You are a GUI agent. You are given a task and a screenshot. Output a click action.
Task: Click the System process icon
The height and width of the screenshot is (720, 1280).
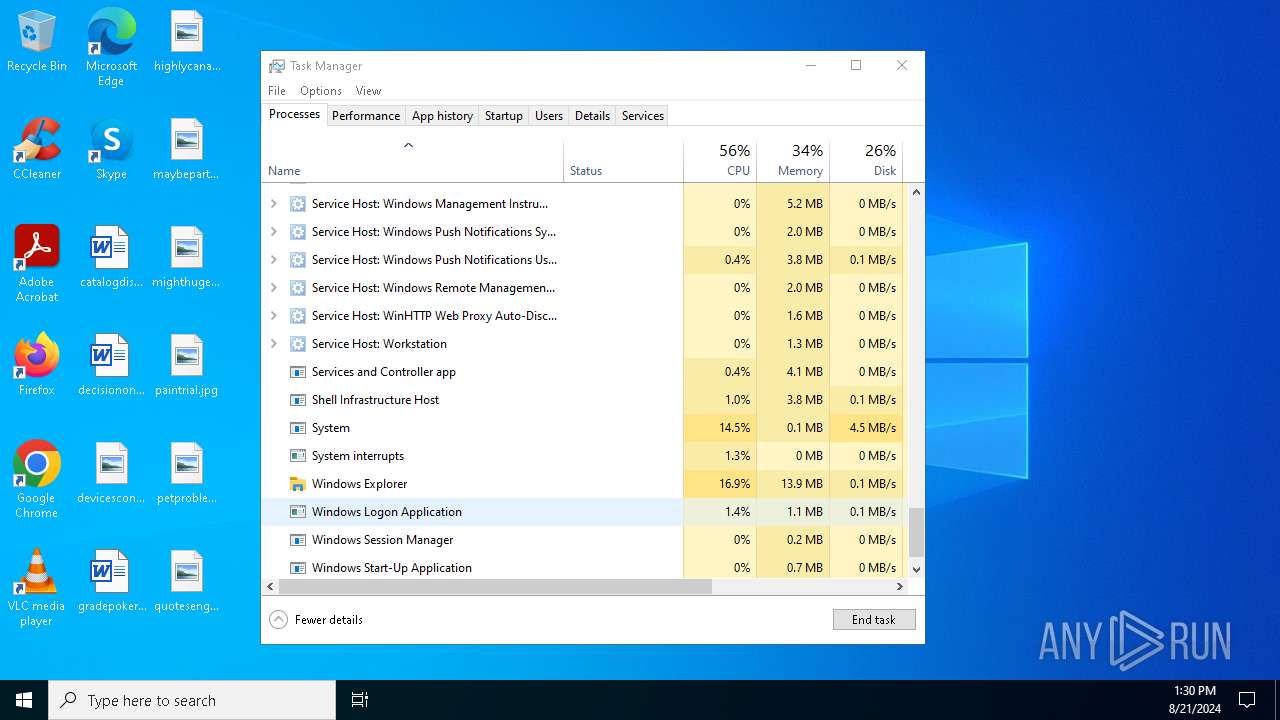click(297, 428)
